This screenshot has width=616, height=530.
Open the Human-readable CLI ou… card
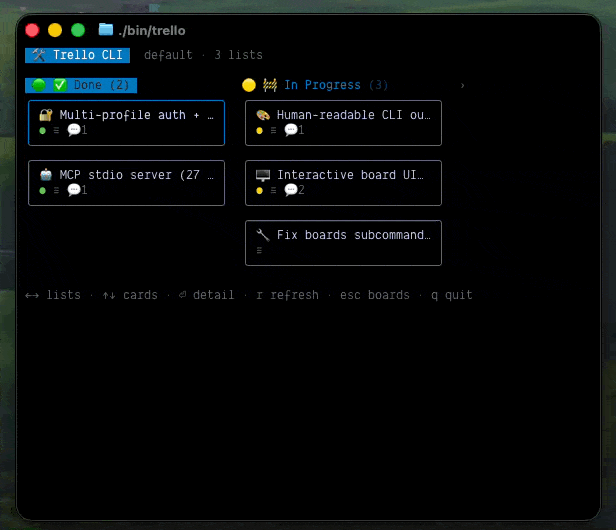(x=343, y=123)
